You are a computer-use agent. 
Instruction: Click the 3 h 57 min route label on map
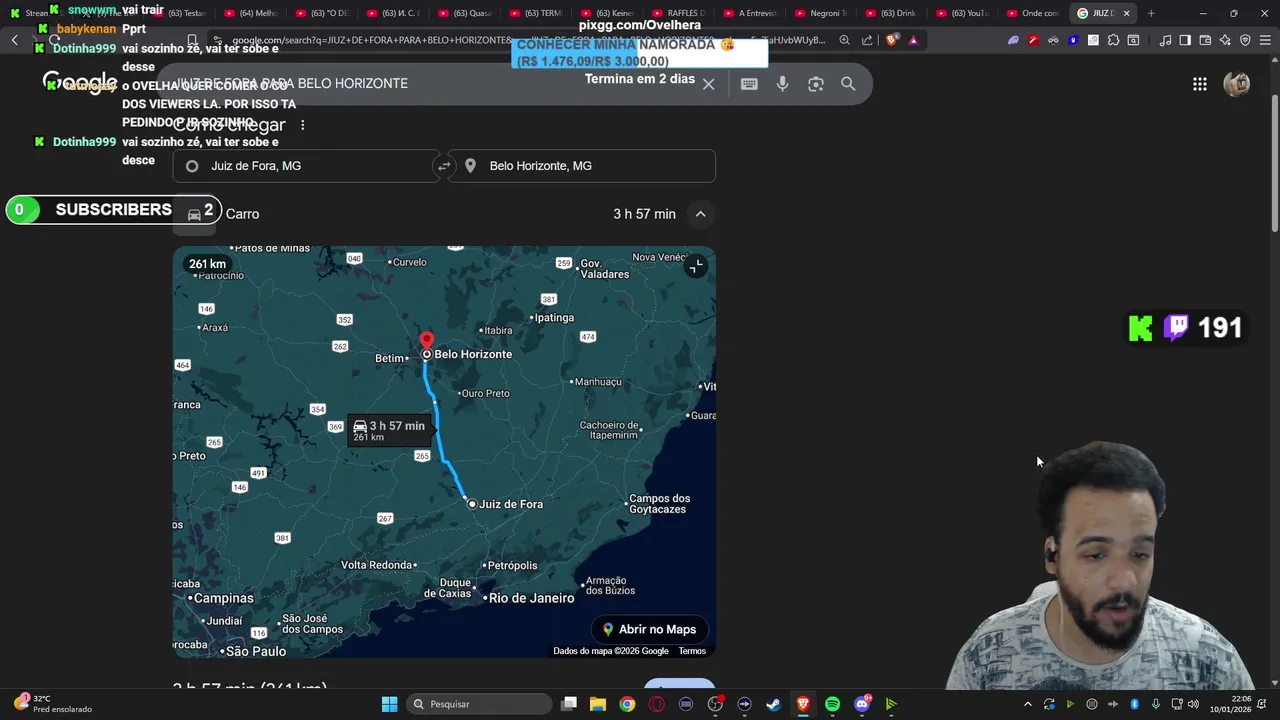[389, 430]
